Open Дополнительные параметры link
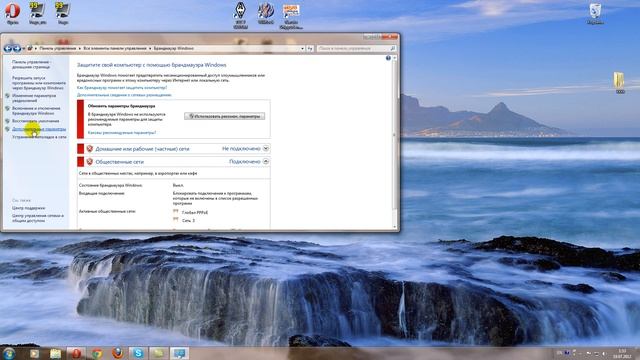This screenshot has height=360, width=640. [39, 129]
